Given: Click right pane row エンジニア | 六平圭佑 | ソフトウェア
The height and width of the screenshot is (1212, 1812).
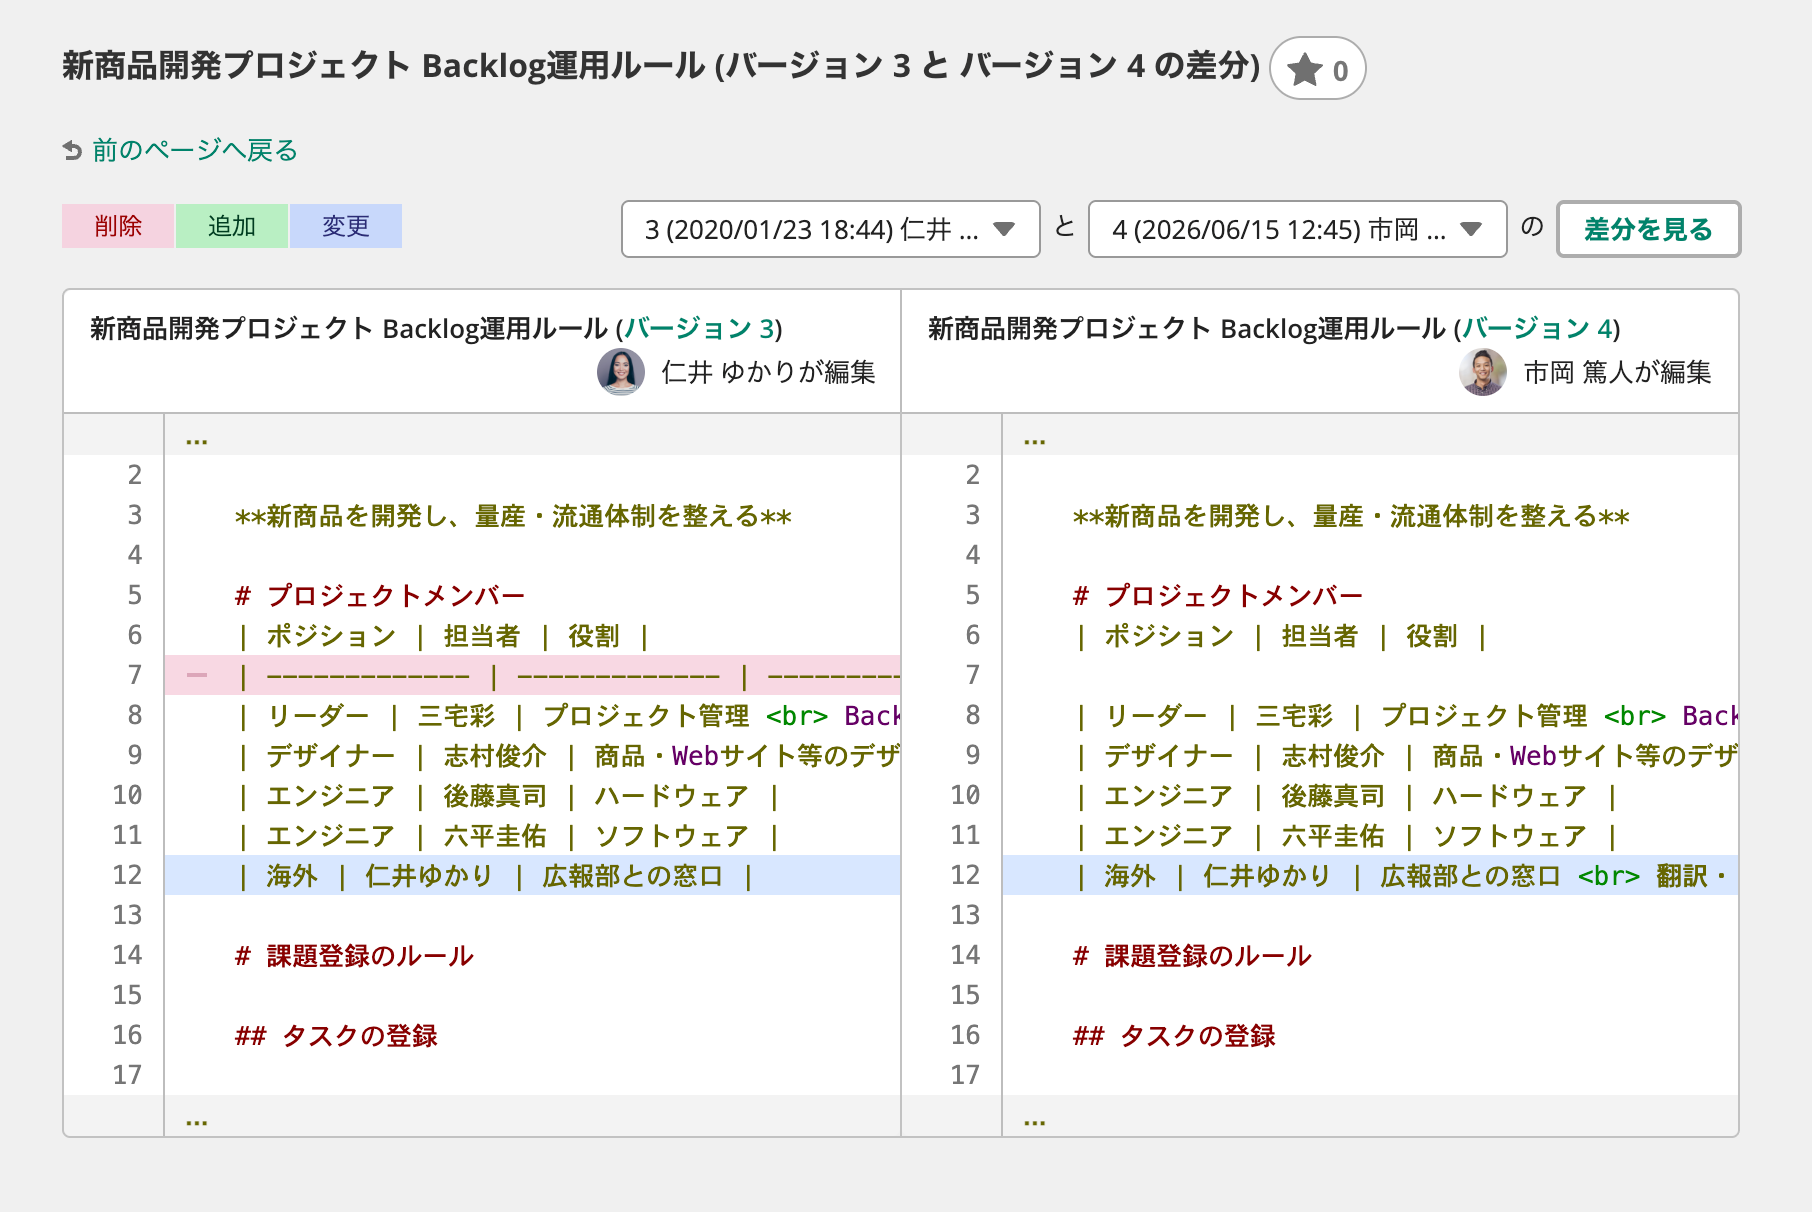Looking at the screenshot, I should click(x=1346, y=836).
